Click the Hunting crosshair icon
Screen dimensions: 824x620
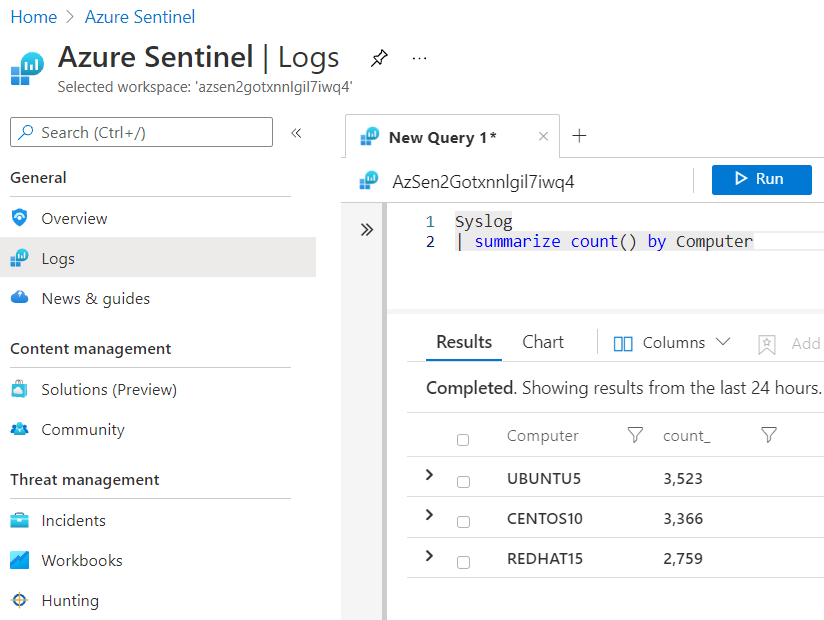coord(19,600)
